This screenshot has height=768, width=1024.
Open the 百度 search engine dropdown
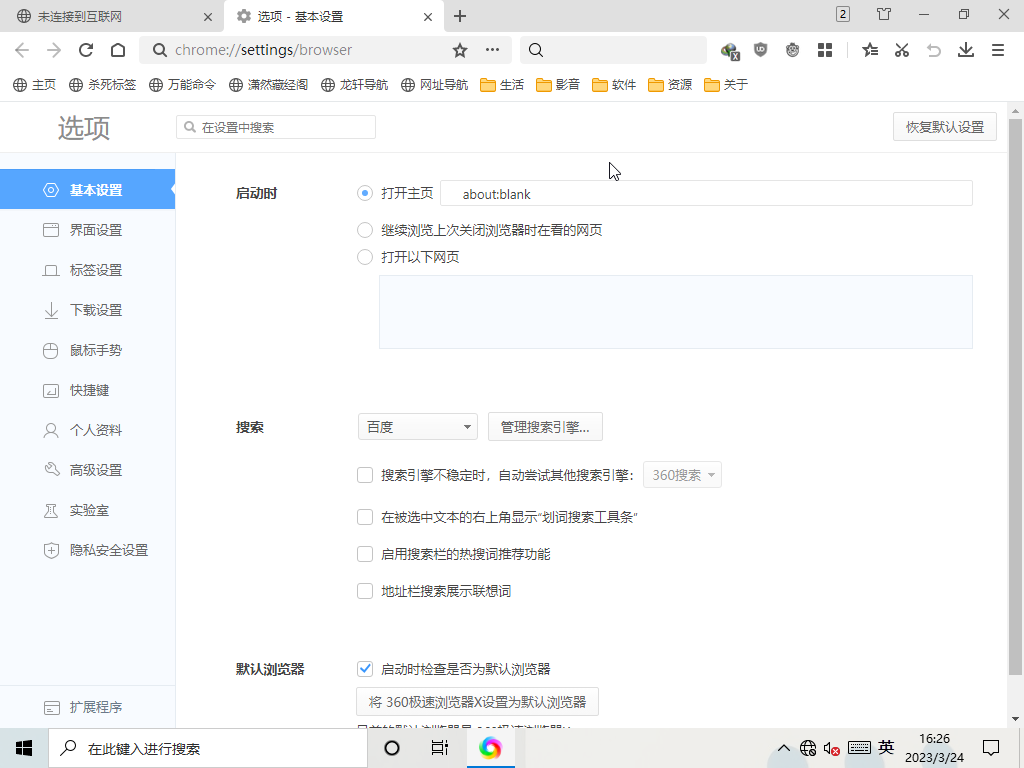coord(417,427)
